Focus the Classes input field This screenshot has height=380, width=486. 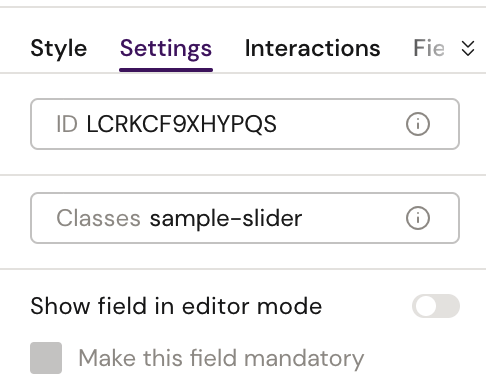tap(245, 218)
